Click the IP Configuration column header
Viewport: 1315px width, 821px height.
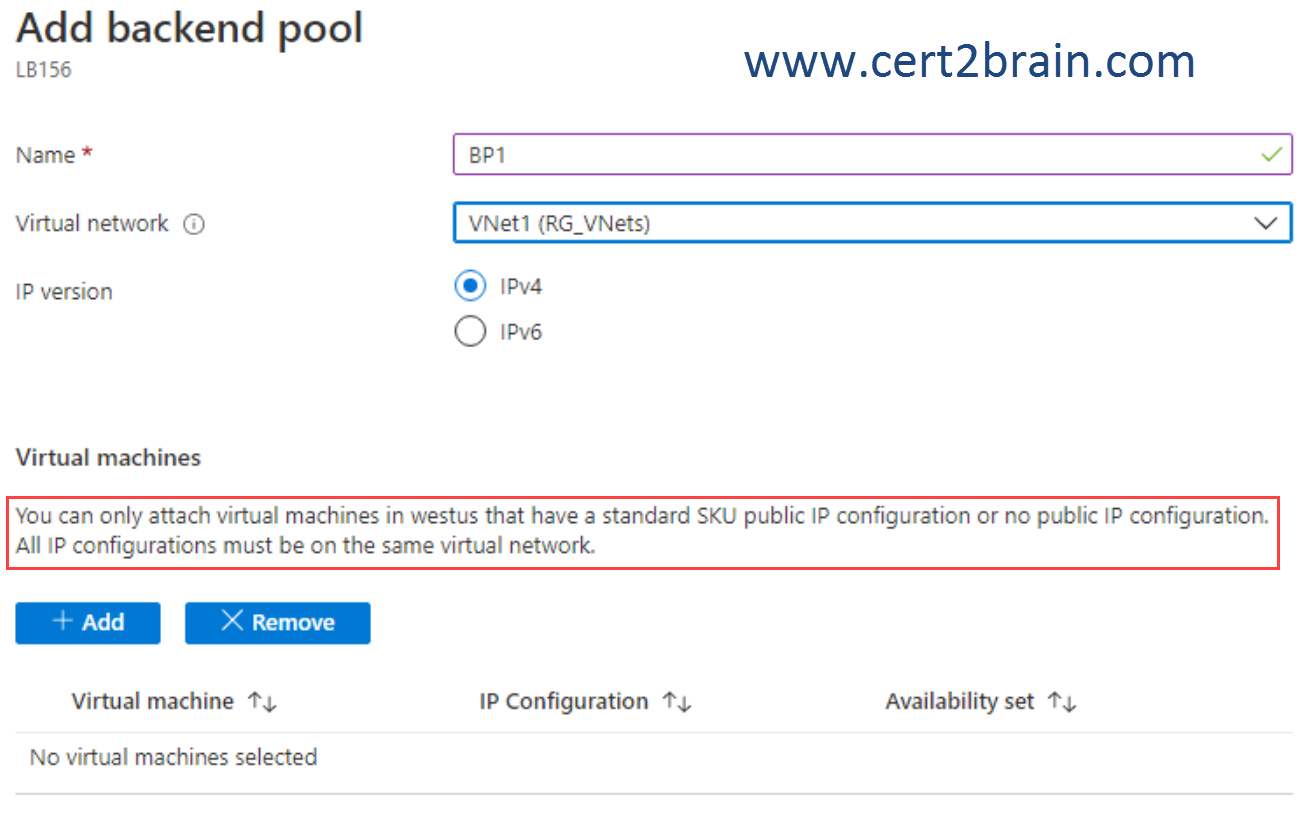point(563,702)
